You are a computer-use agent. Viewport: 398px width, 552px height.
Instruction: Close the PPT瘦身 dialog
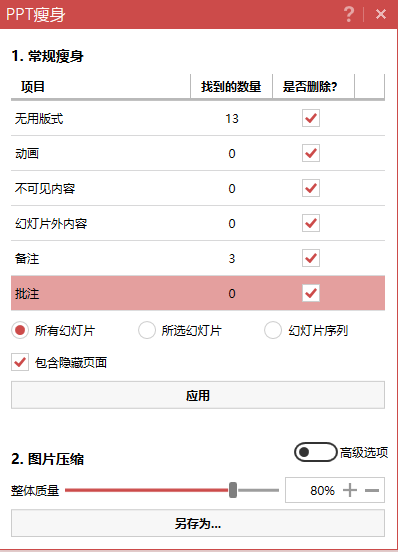381,14
